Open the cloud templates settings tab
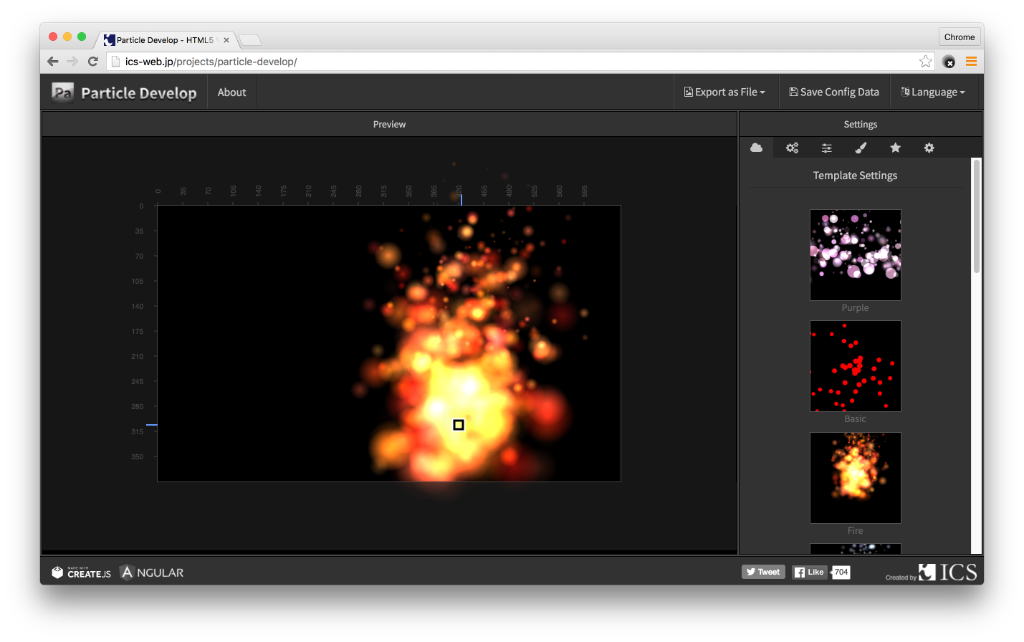1024x642 pixels. pyautogui.click(x=756, y=148)
